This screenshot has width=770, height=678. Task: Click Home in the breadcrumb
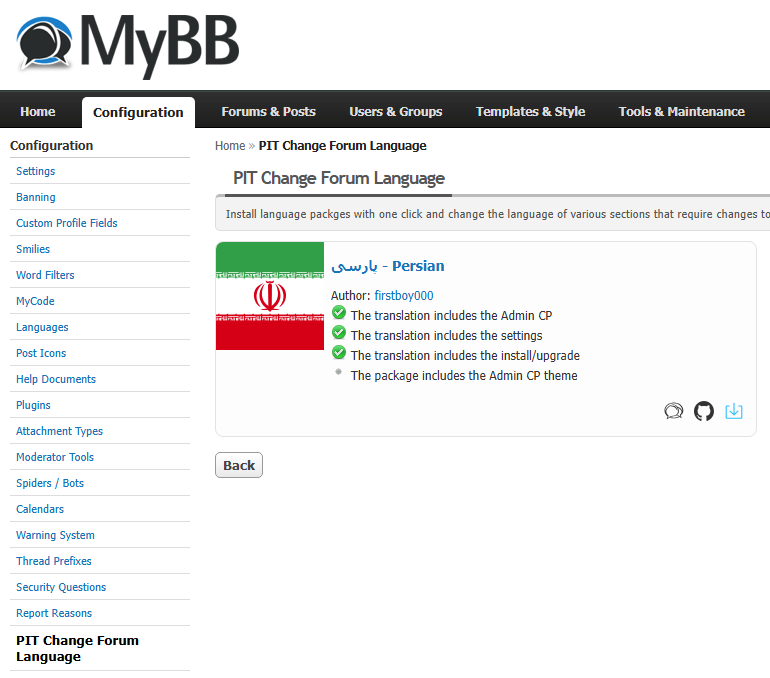230,146
